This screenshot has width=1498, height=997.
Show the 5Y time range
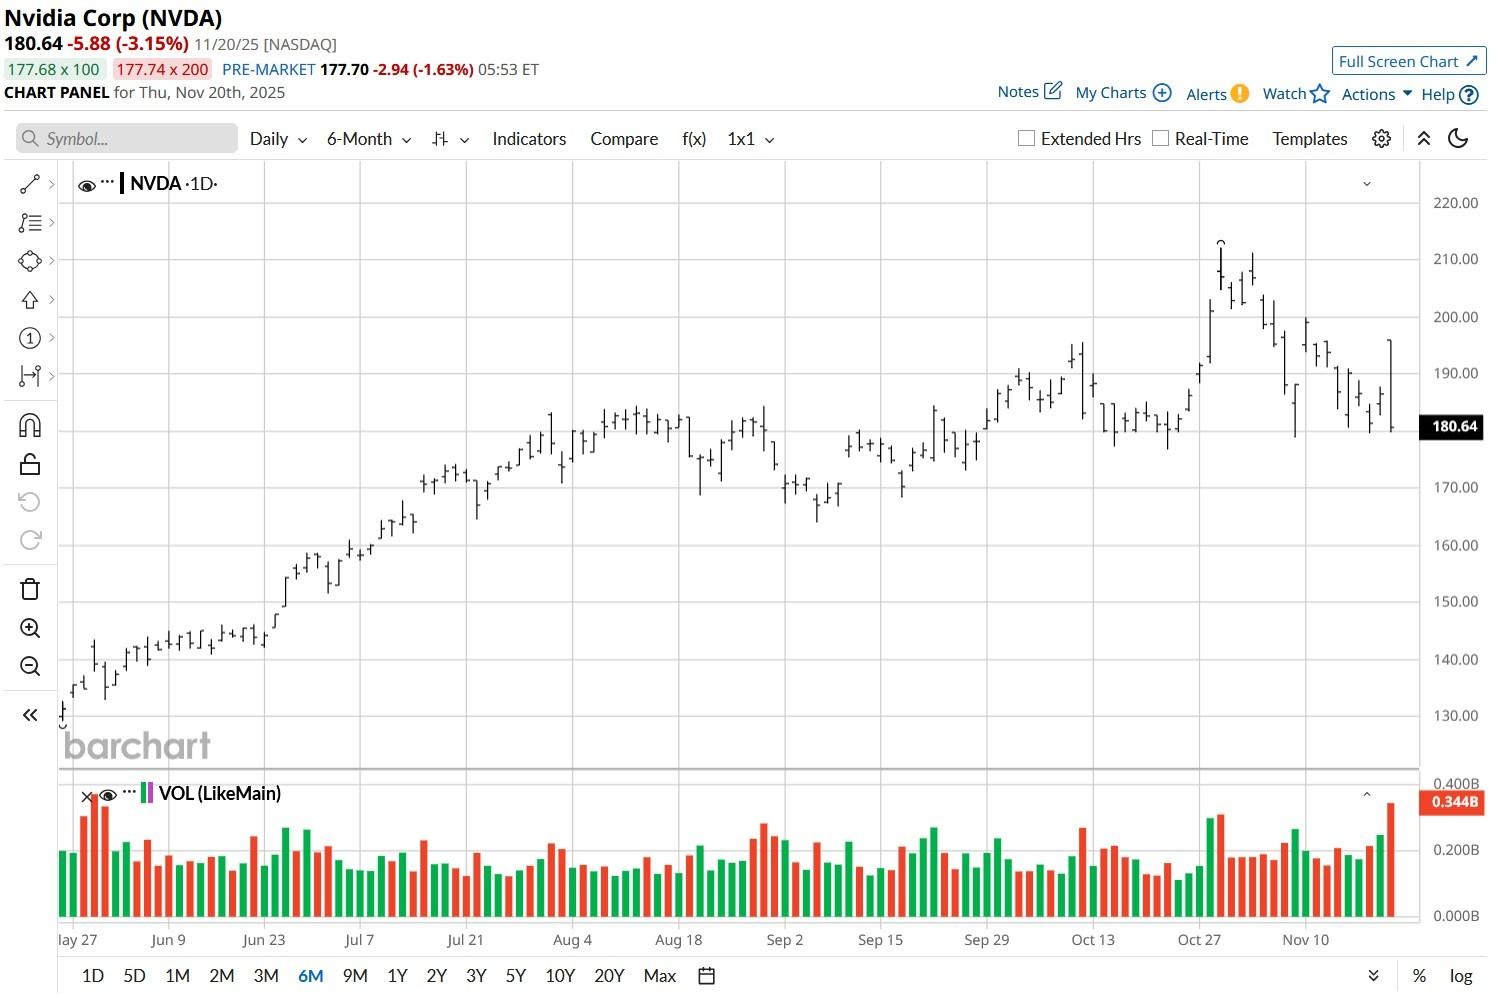(x=515, y=976)
